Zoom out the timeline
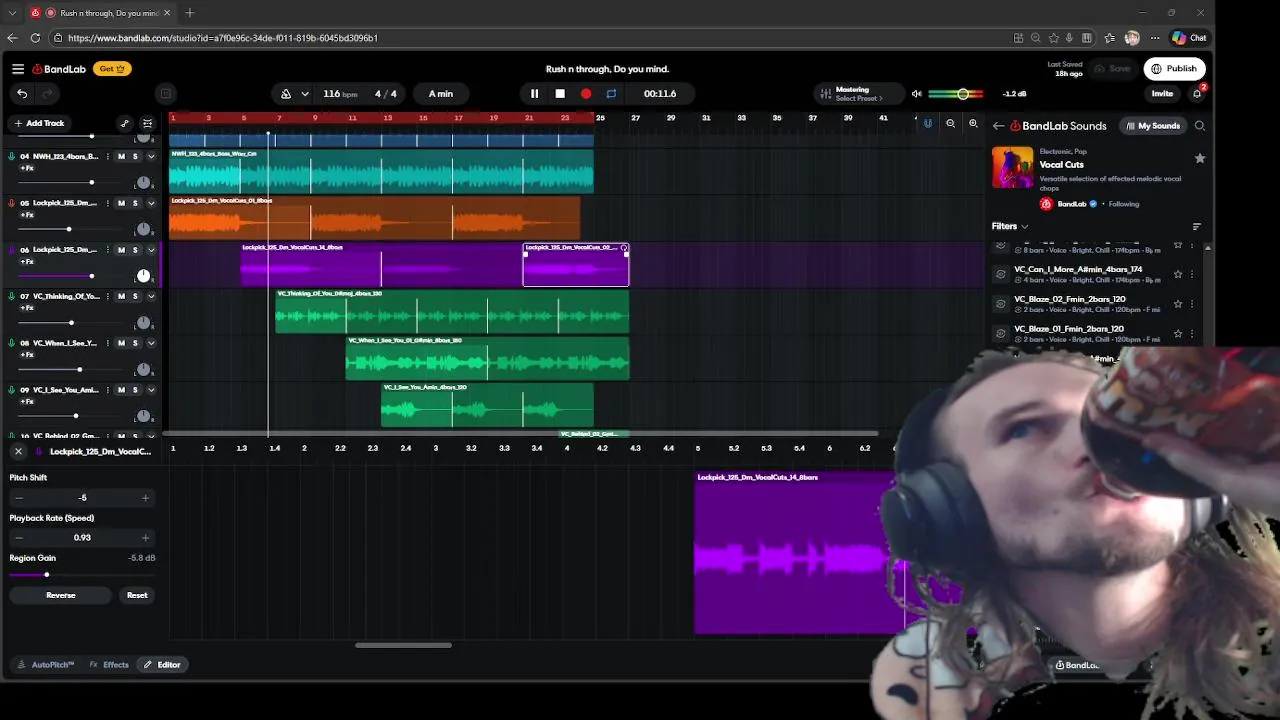 (x=951, y=123)
